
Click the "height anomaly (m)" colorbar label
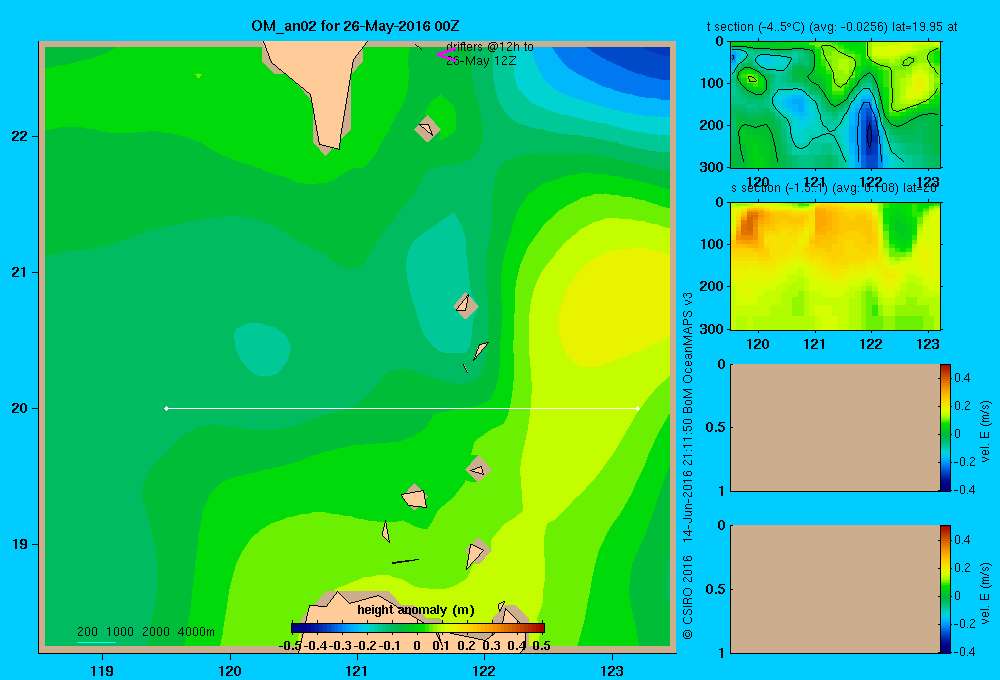pos(416,610)
